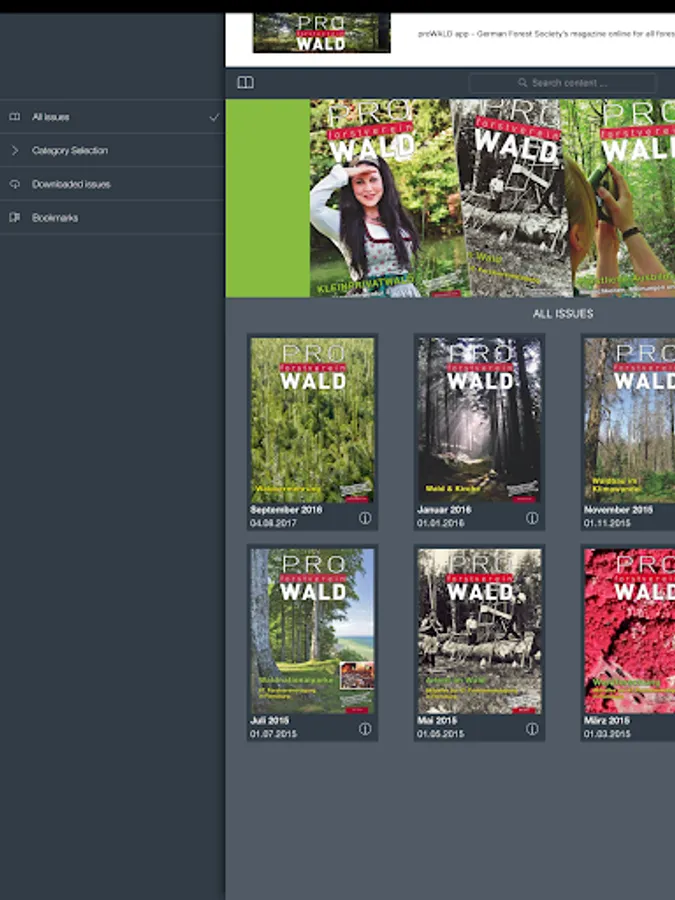
Task: Click the März 2015 title text
Action: [607, 720]
